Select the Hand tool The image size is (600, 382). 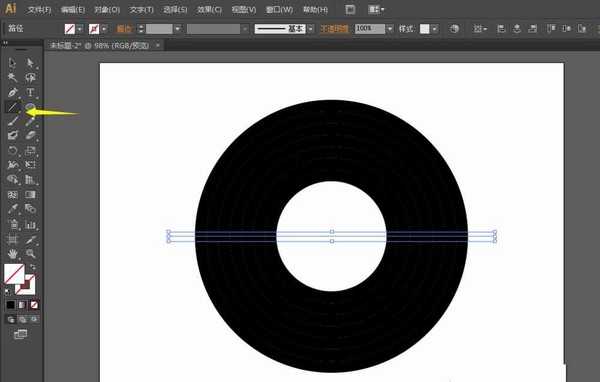point(12,253)
